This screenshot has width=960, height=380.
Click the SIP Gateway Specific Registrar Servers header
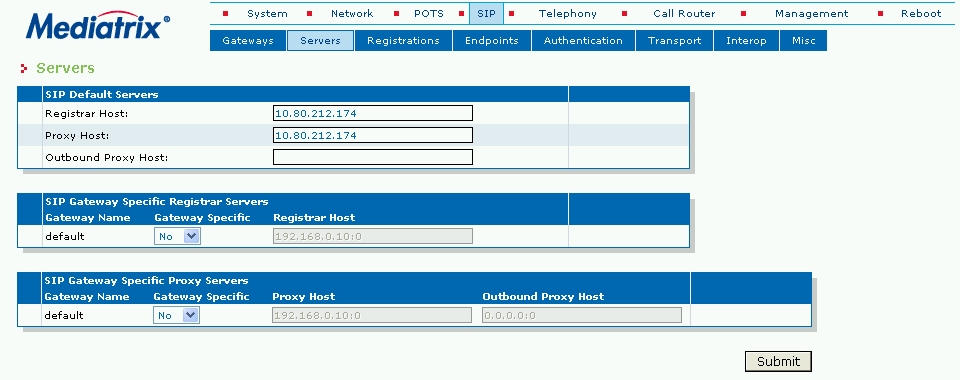(157, 201)
